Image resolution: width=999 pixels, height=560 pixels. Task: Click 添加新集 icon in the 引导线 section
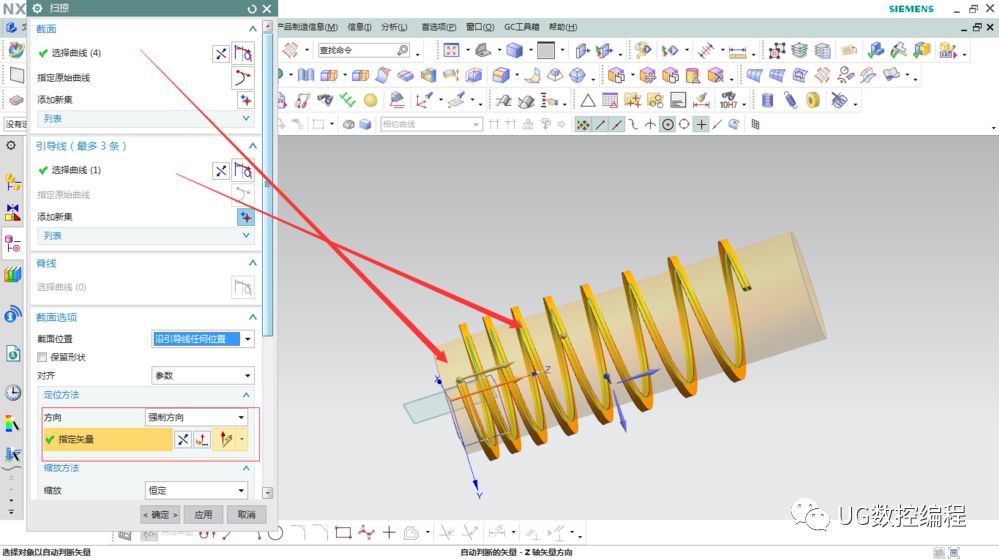244,216
